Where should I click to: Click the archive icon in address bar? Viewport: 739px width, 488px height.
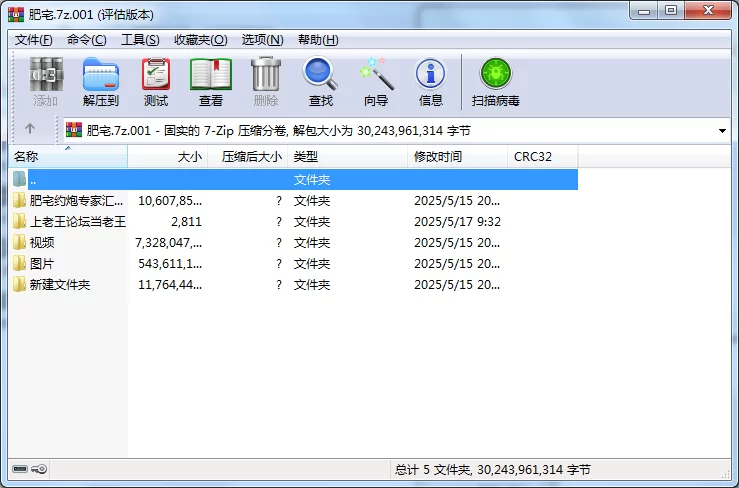click(x=74, y=130)
